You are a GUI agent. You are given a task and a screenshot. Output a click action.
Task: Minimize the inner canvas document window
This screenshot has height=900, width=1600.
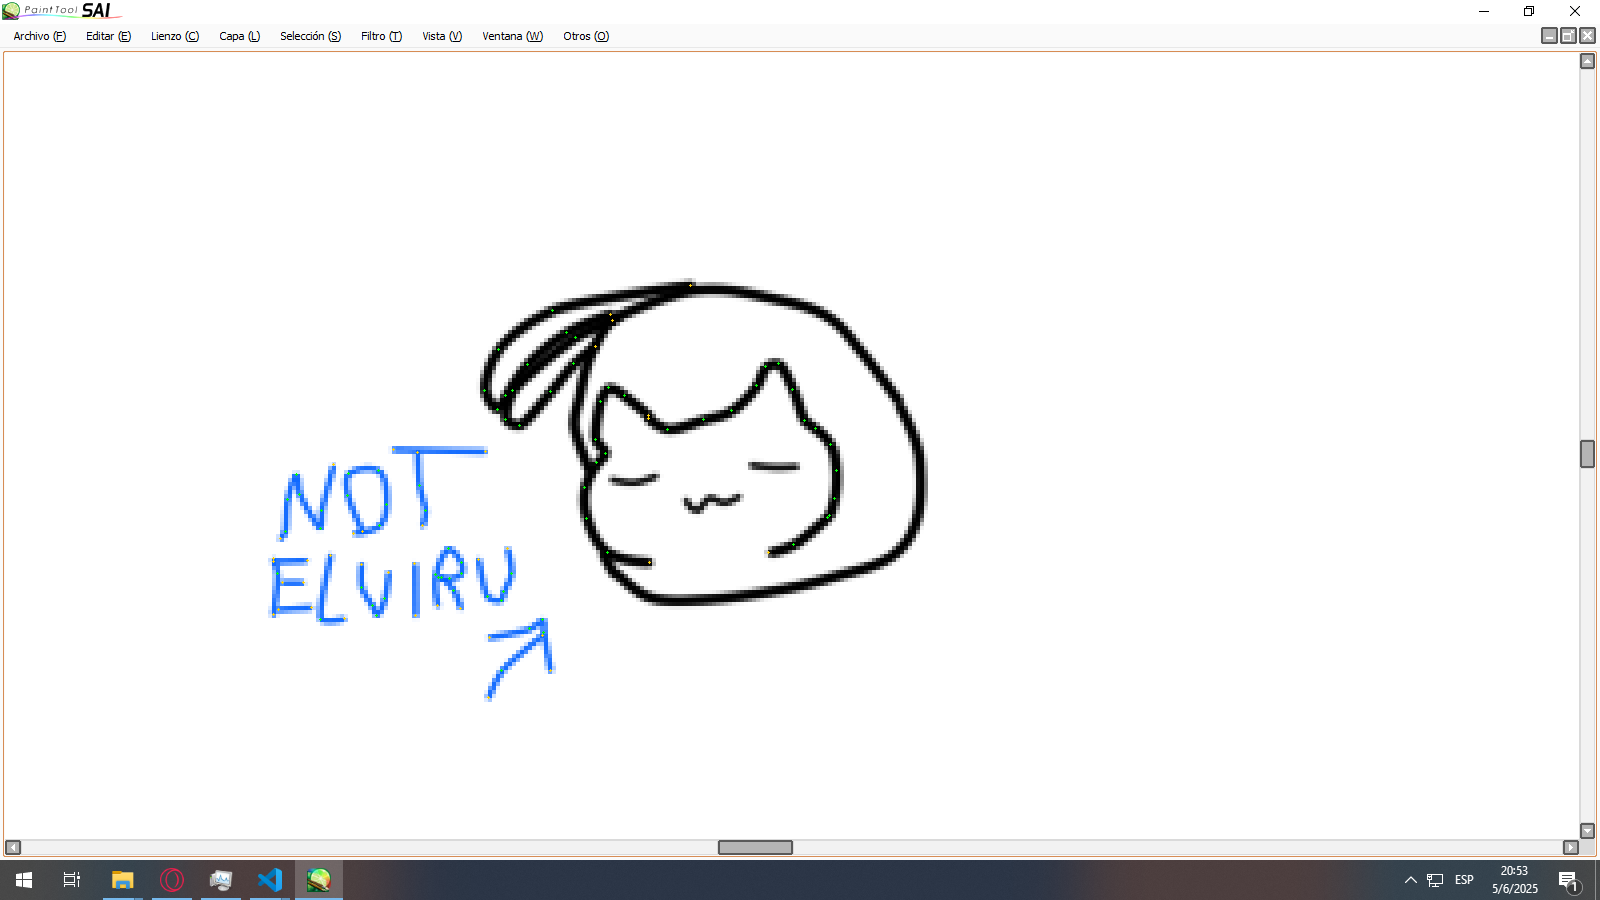pyautogui.click(x=1549, y=36)
